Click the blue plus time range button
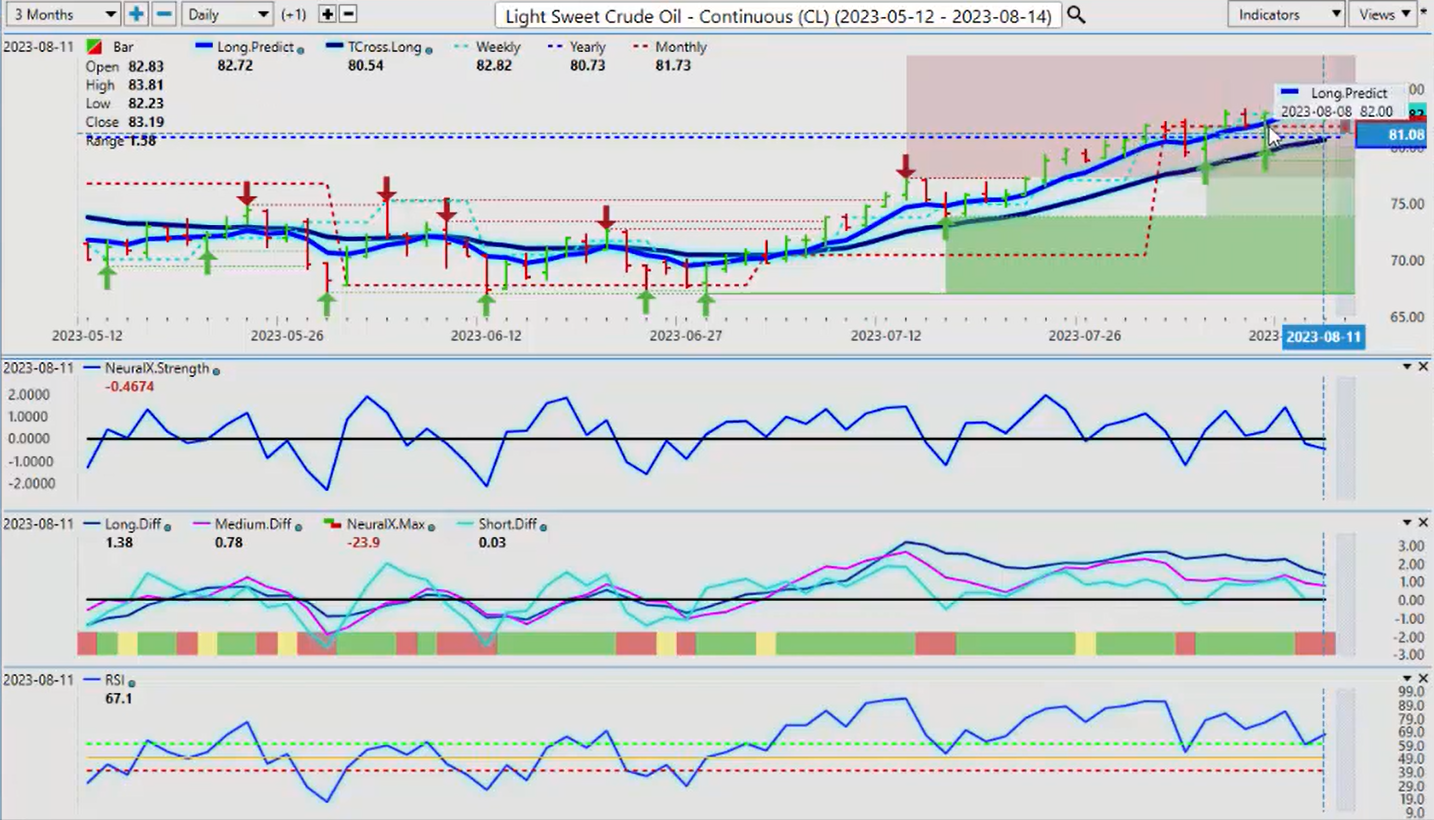The image size is (1434, 820). [136, 14]
